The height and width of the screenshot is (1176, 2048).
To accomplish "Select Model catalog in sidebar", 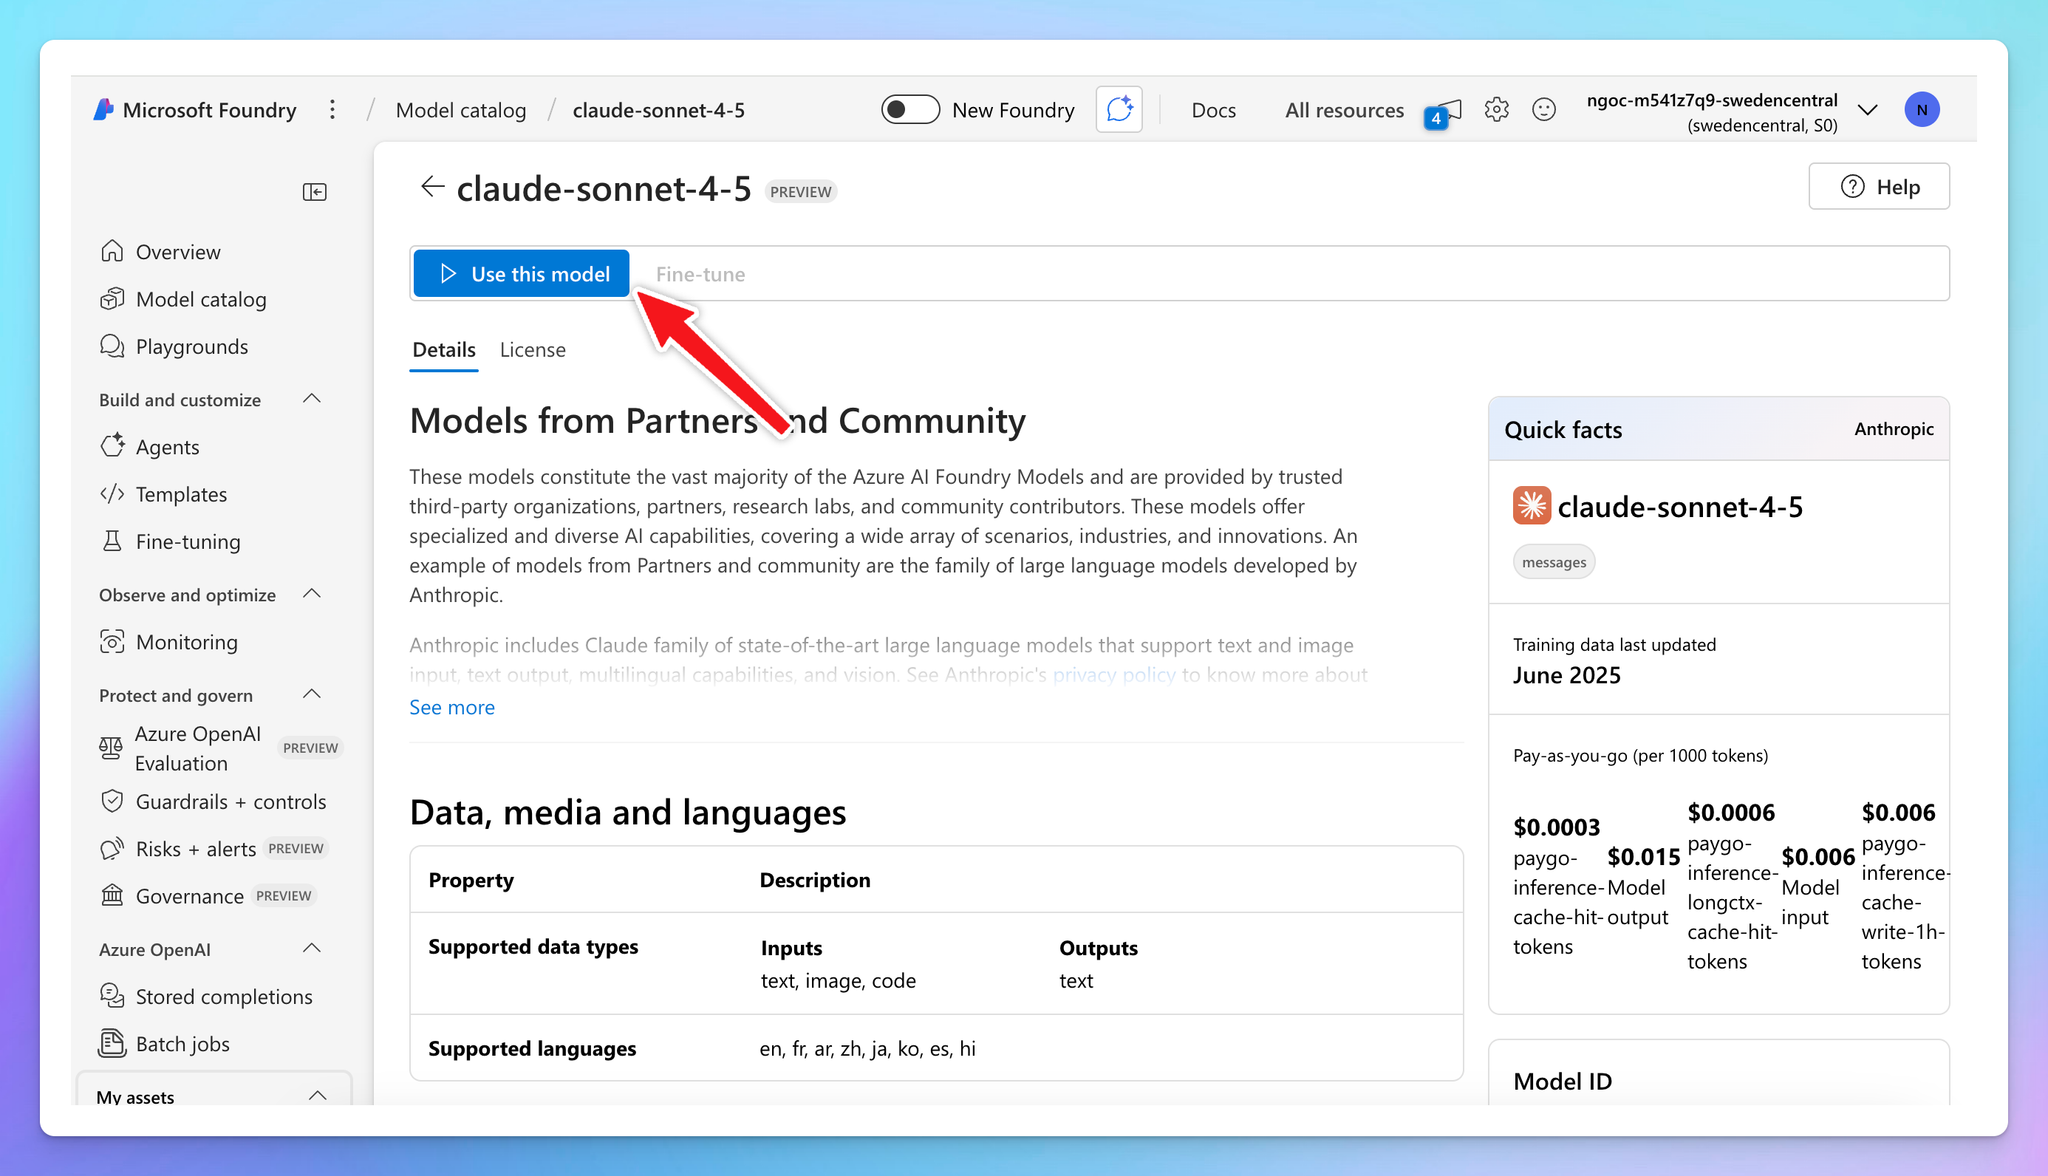I will click(200, 299).
